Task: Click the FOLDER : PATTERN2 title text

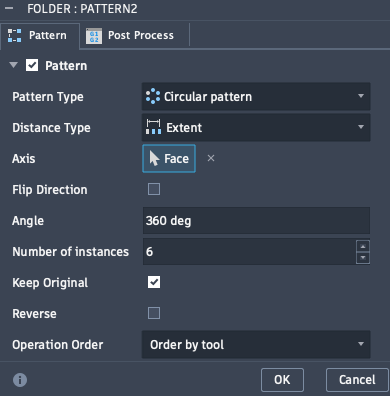Action: (82, 9)
